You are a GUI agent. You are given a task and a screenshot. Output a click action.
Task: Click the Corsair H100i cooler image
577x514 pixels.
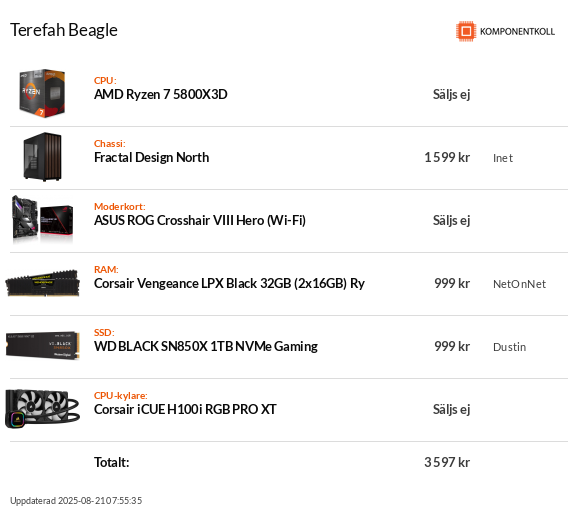42,409
